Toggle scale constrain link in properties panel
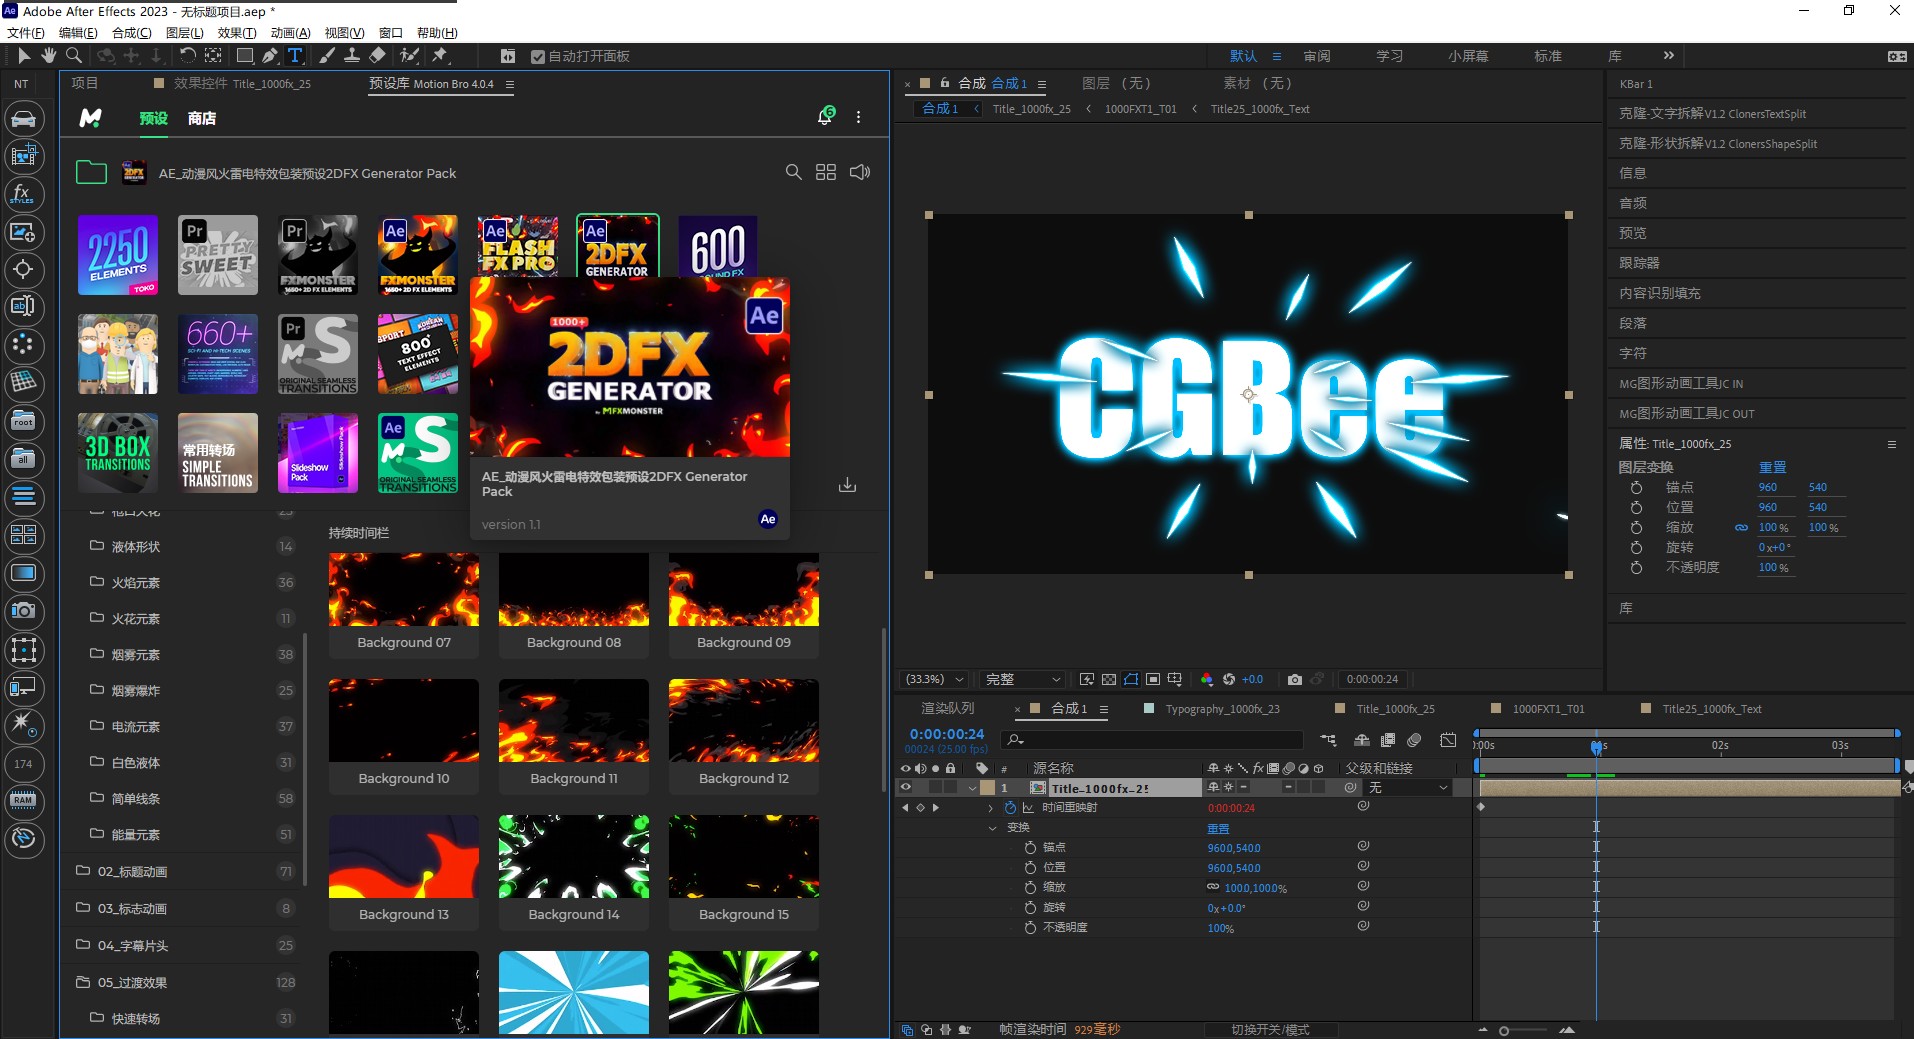 pos(1741,527)
